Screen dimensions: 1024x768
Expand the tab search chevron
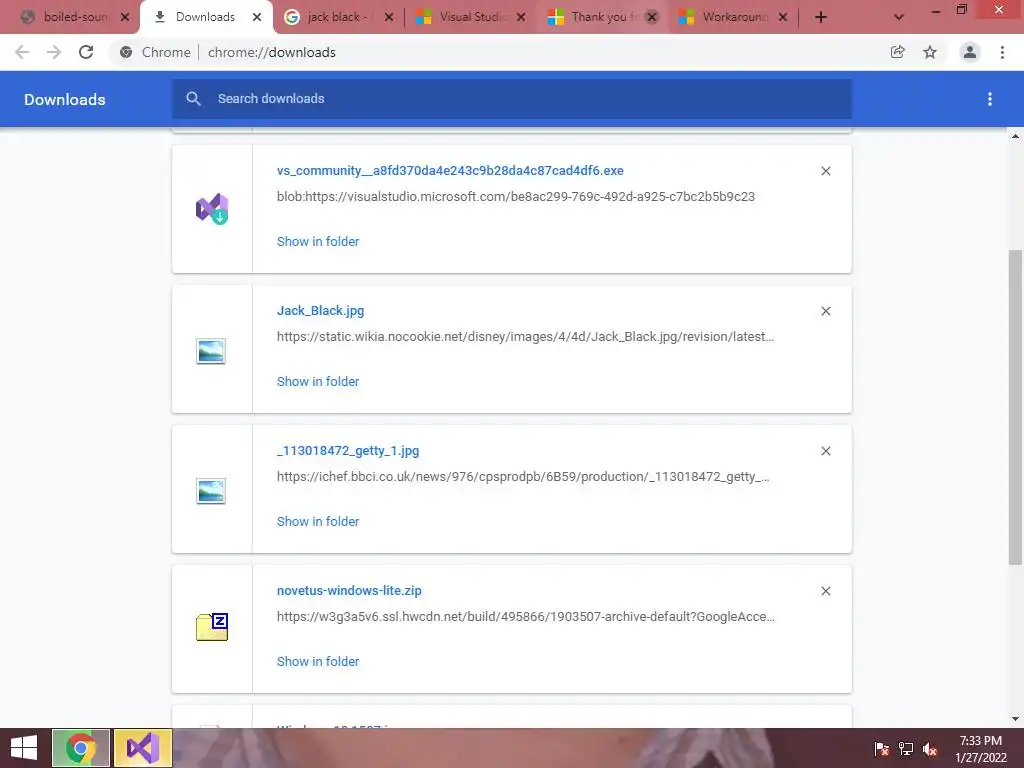[899, 18]
